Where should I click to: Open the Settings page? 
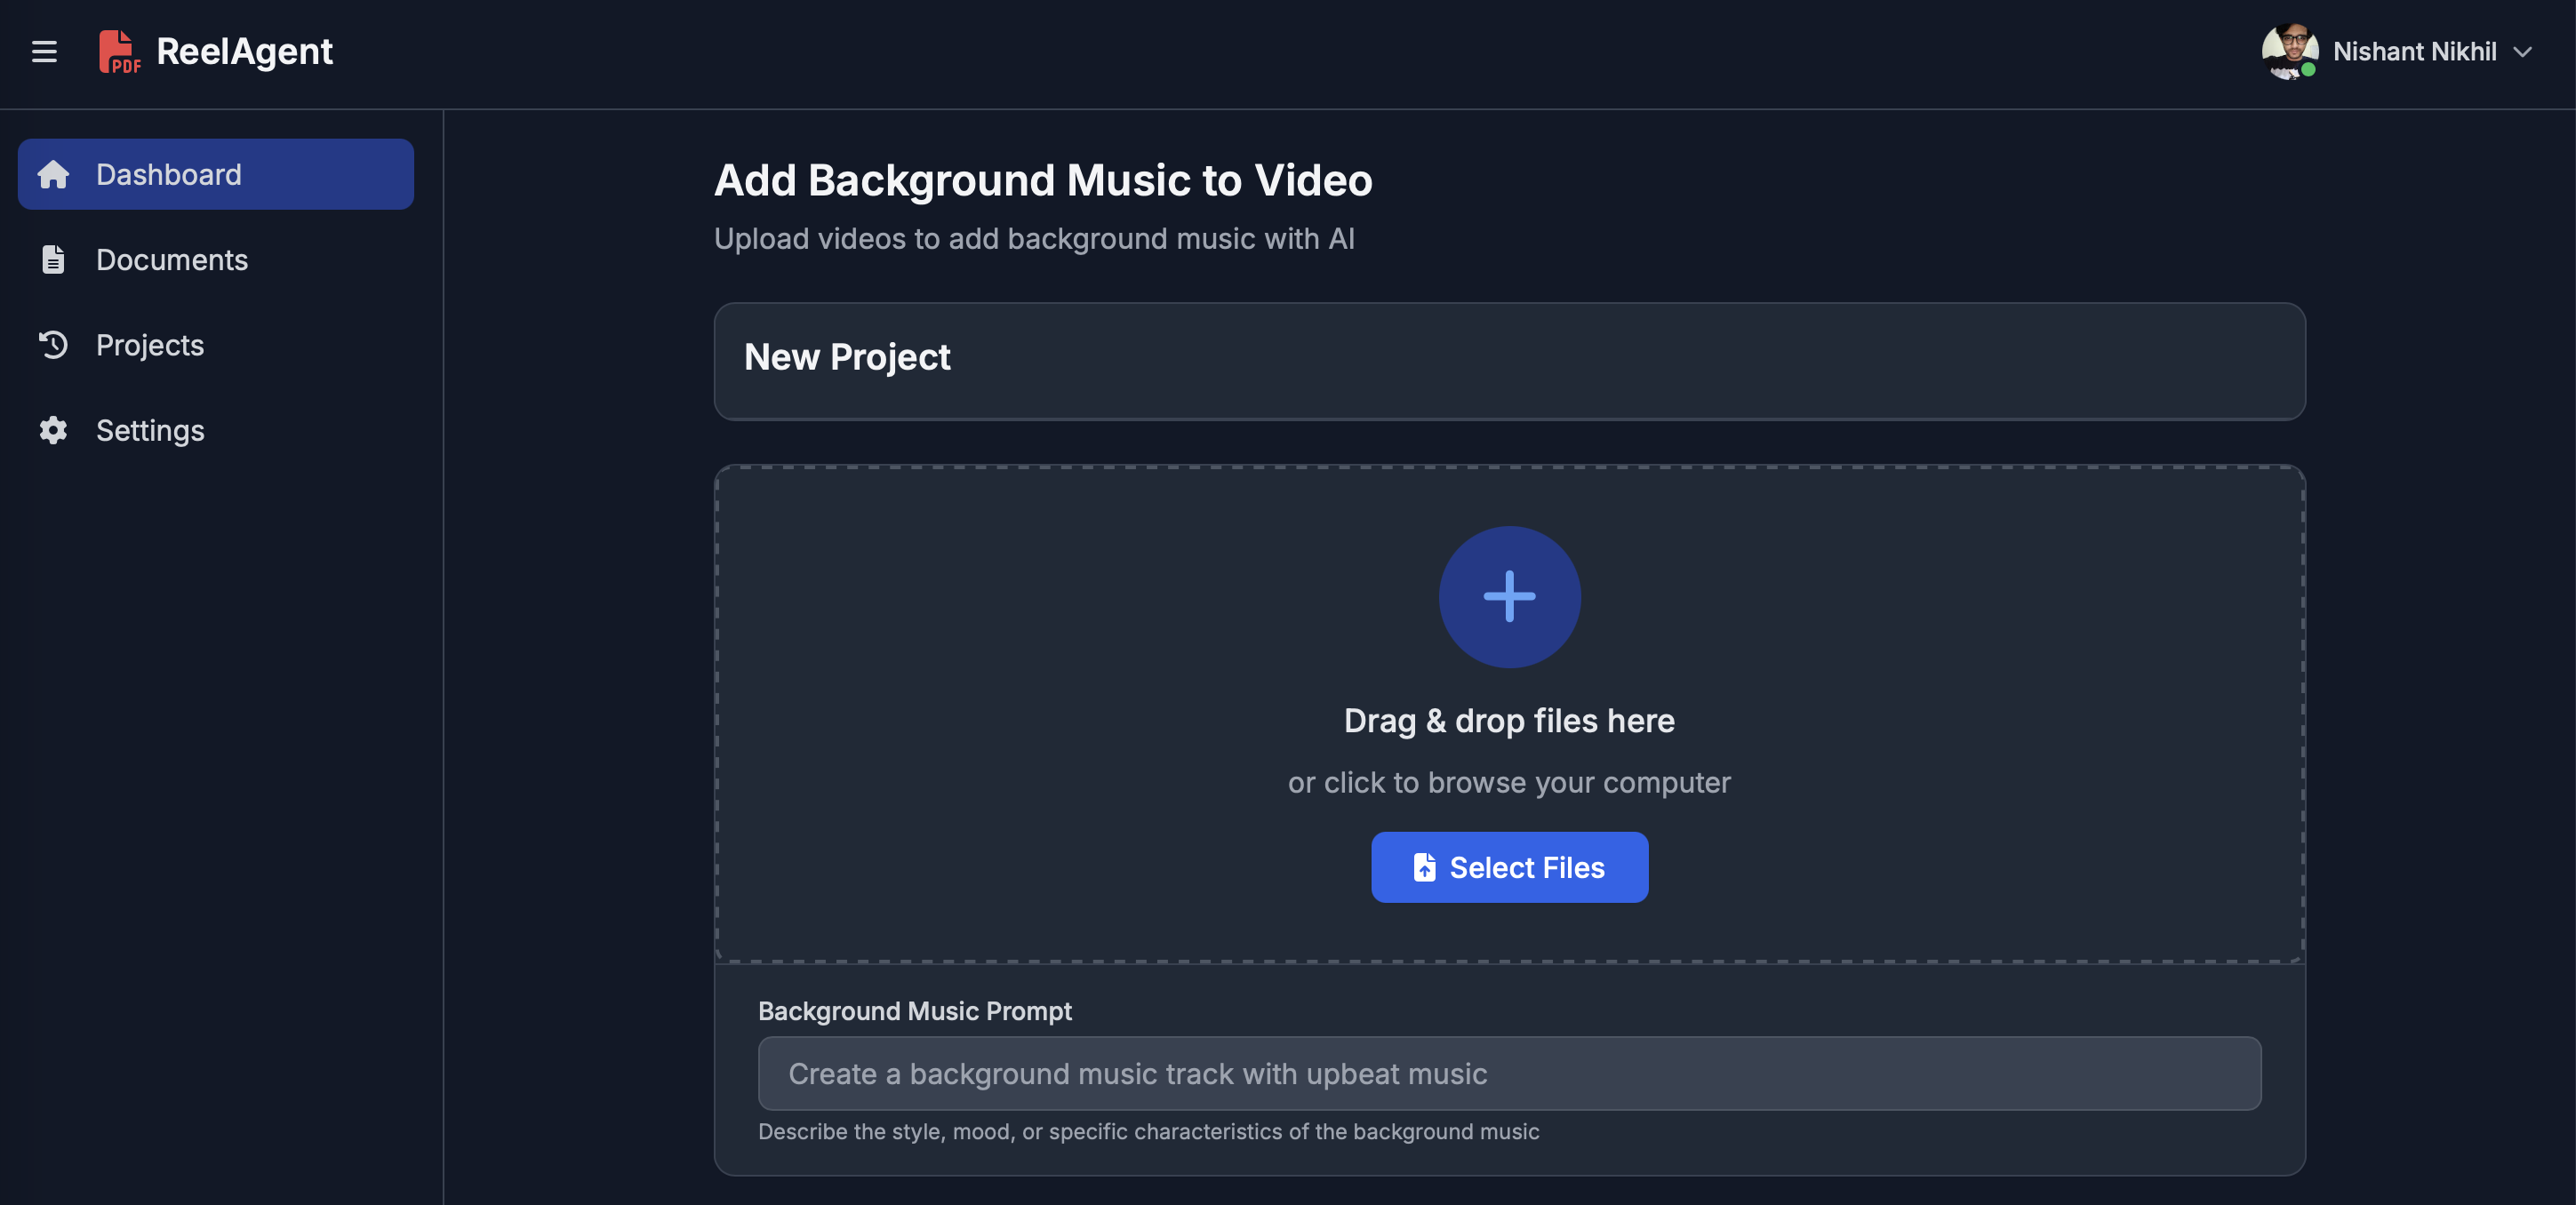point(151,430)
